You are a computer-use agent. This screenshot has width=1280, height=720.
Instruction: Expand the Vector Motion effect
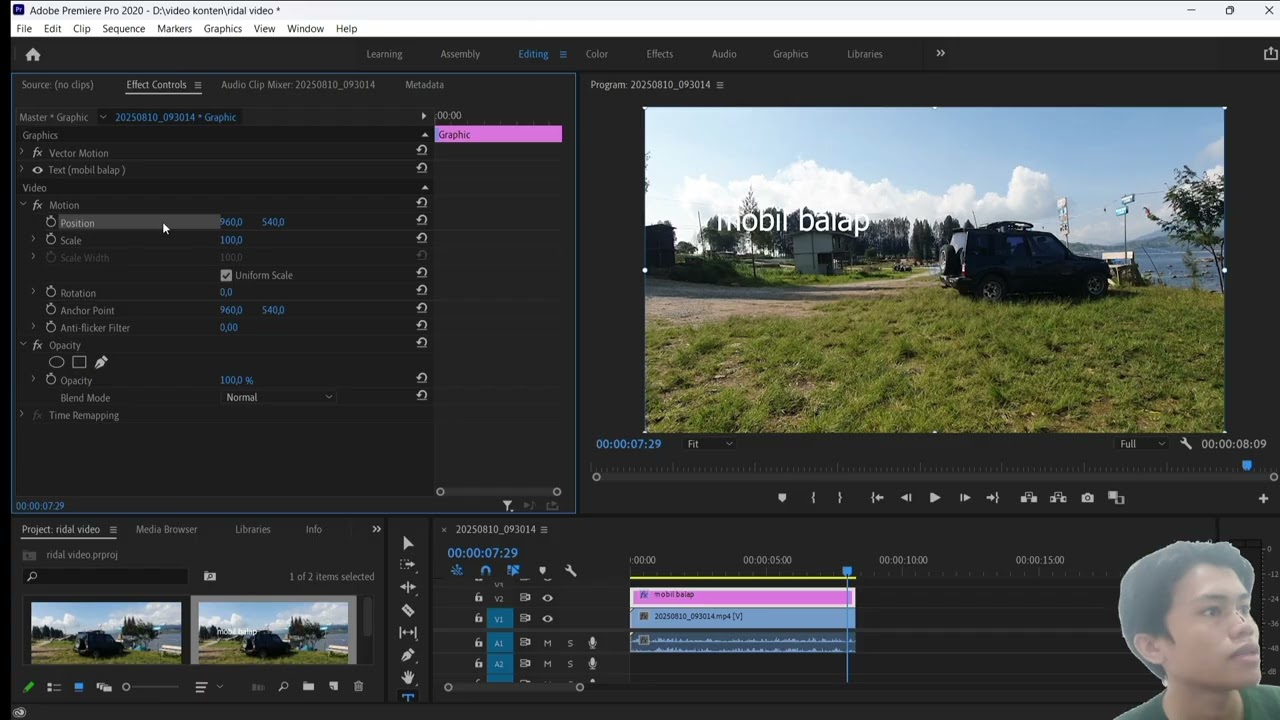22,153
